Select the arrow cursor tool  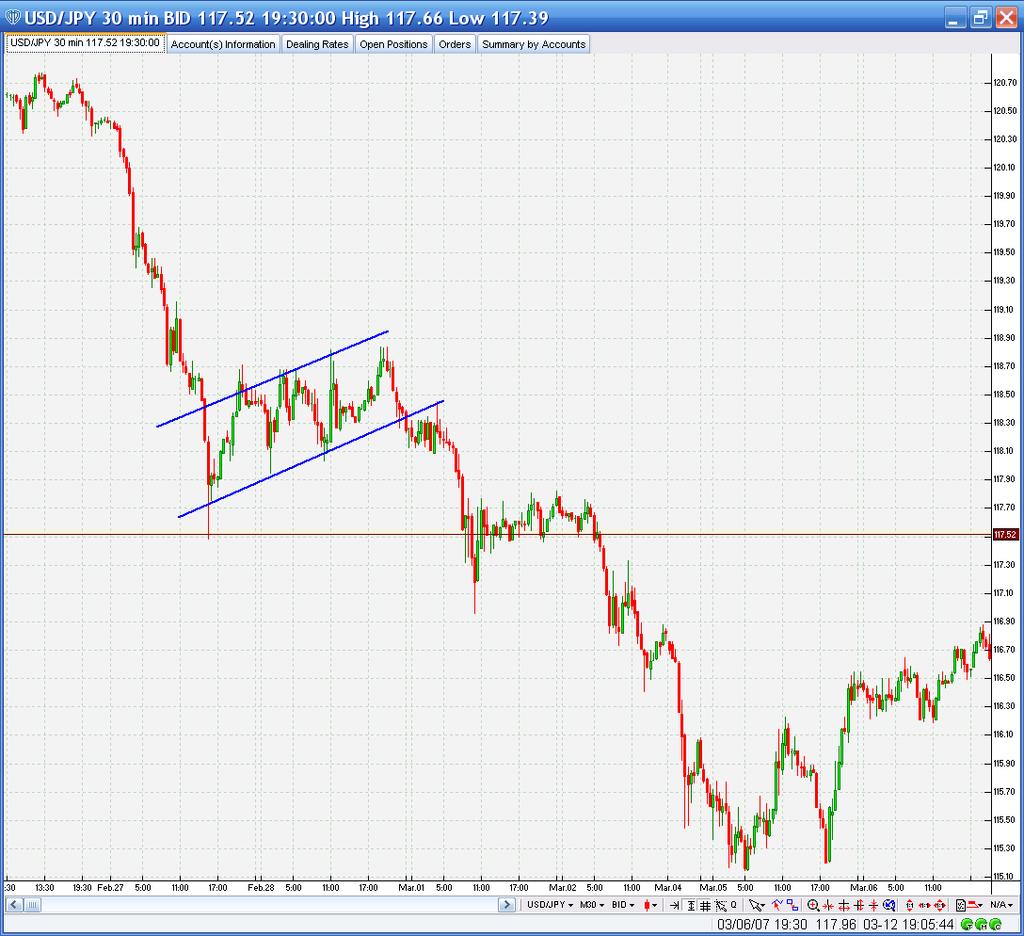coord(756,905)
